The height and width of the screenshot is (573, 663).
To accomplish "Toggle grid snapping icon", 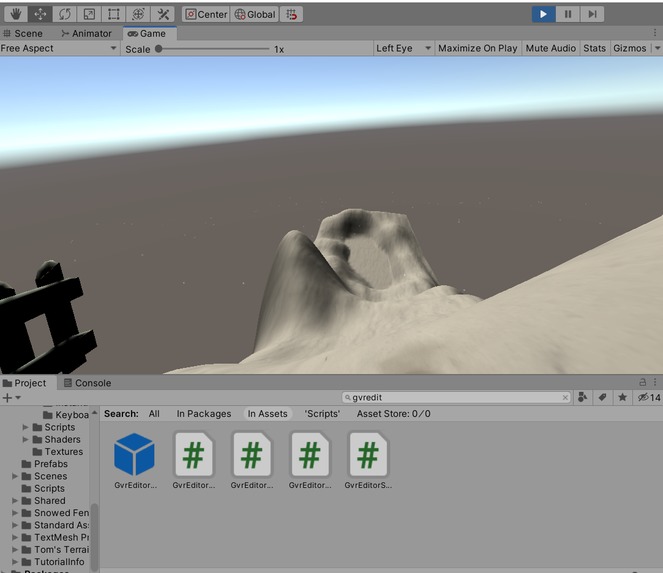I will (291, 14).
